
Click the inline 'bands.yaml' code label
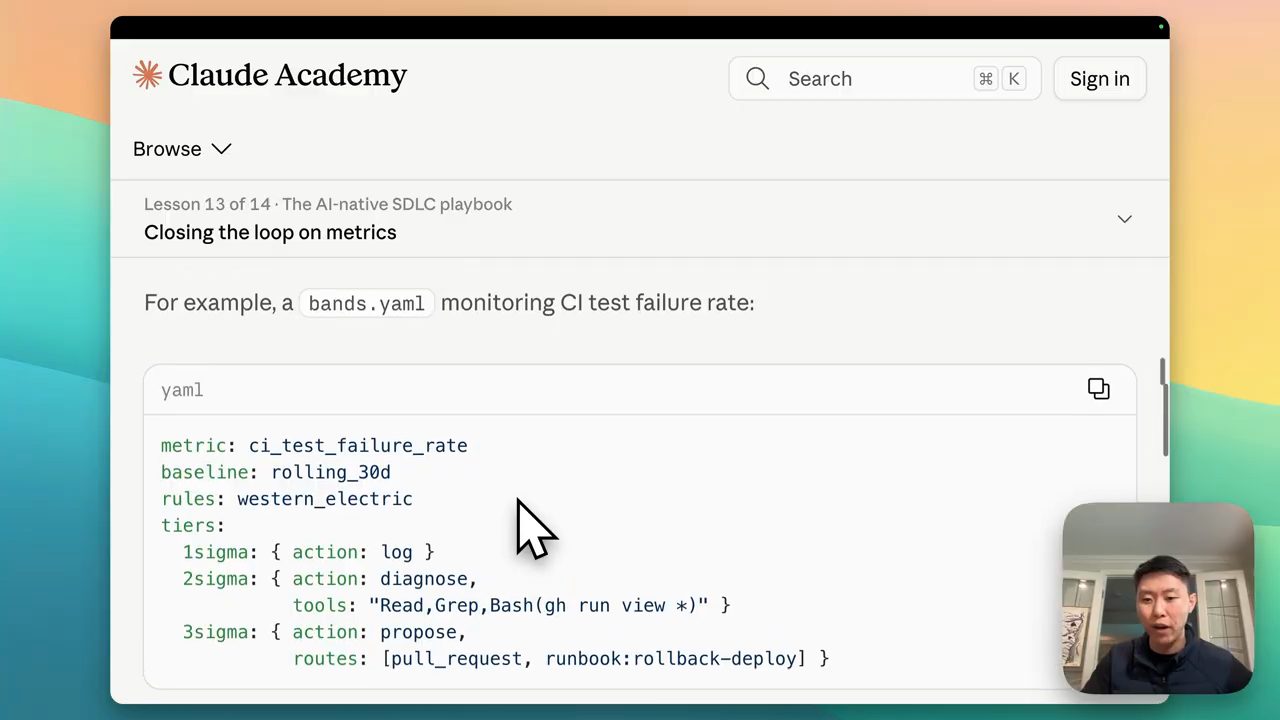coord(366,303)
